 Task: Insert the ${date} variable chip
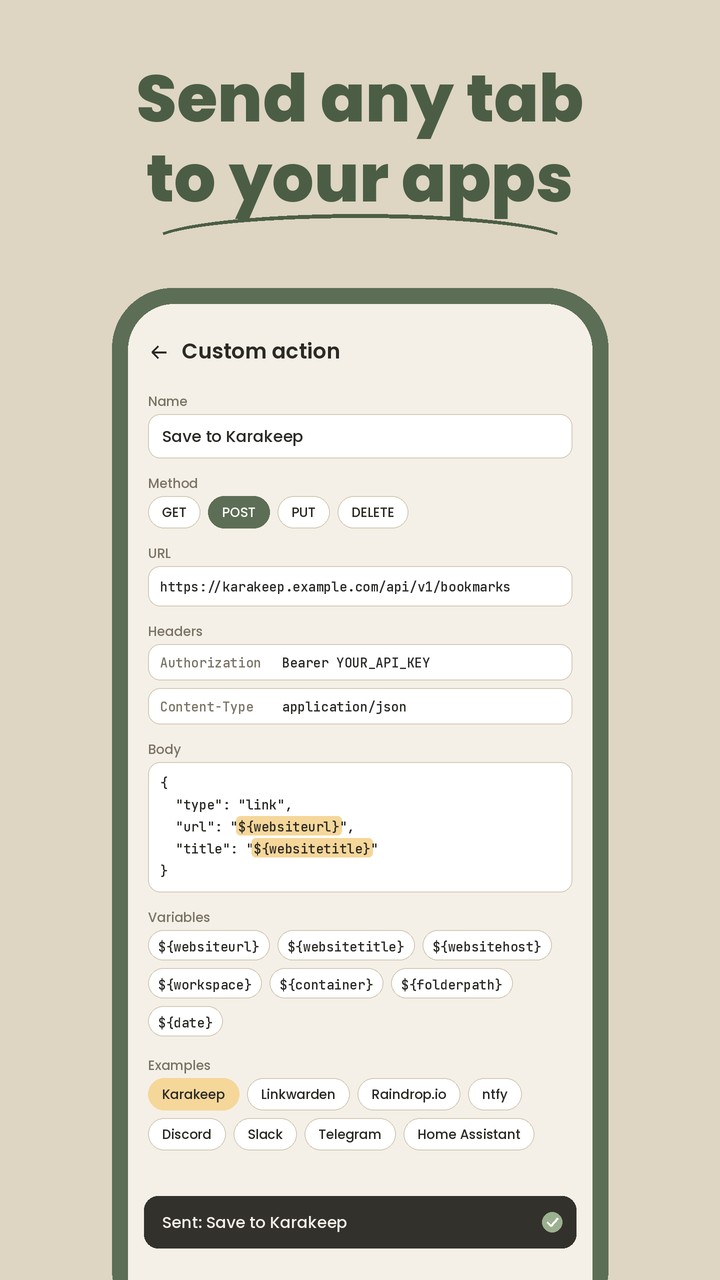click(x=185, y=1023)
